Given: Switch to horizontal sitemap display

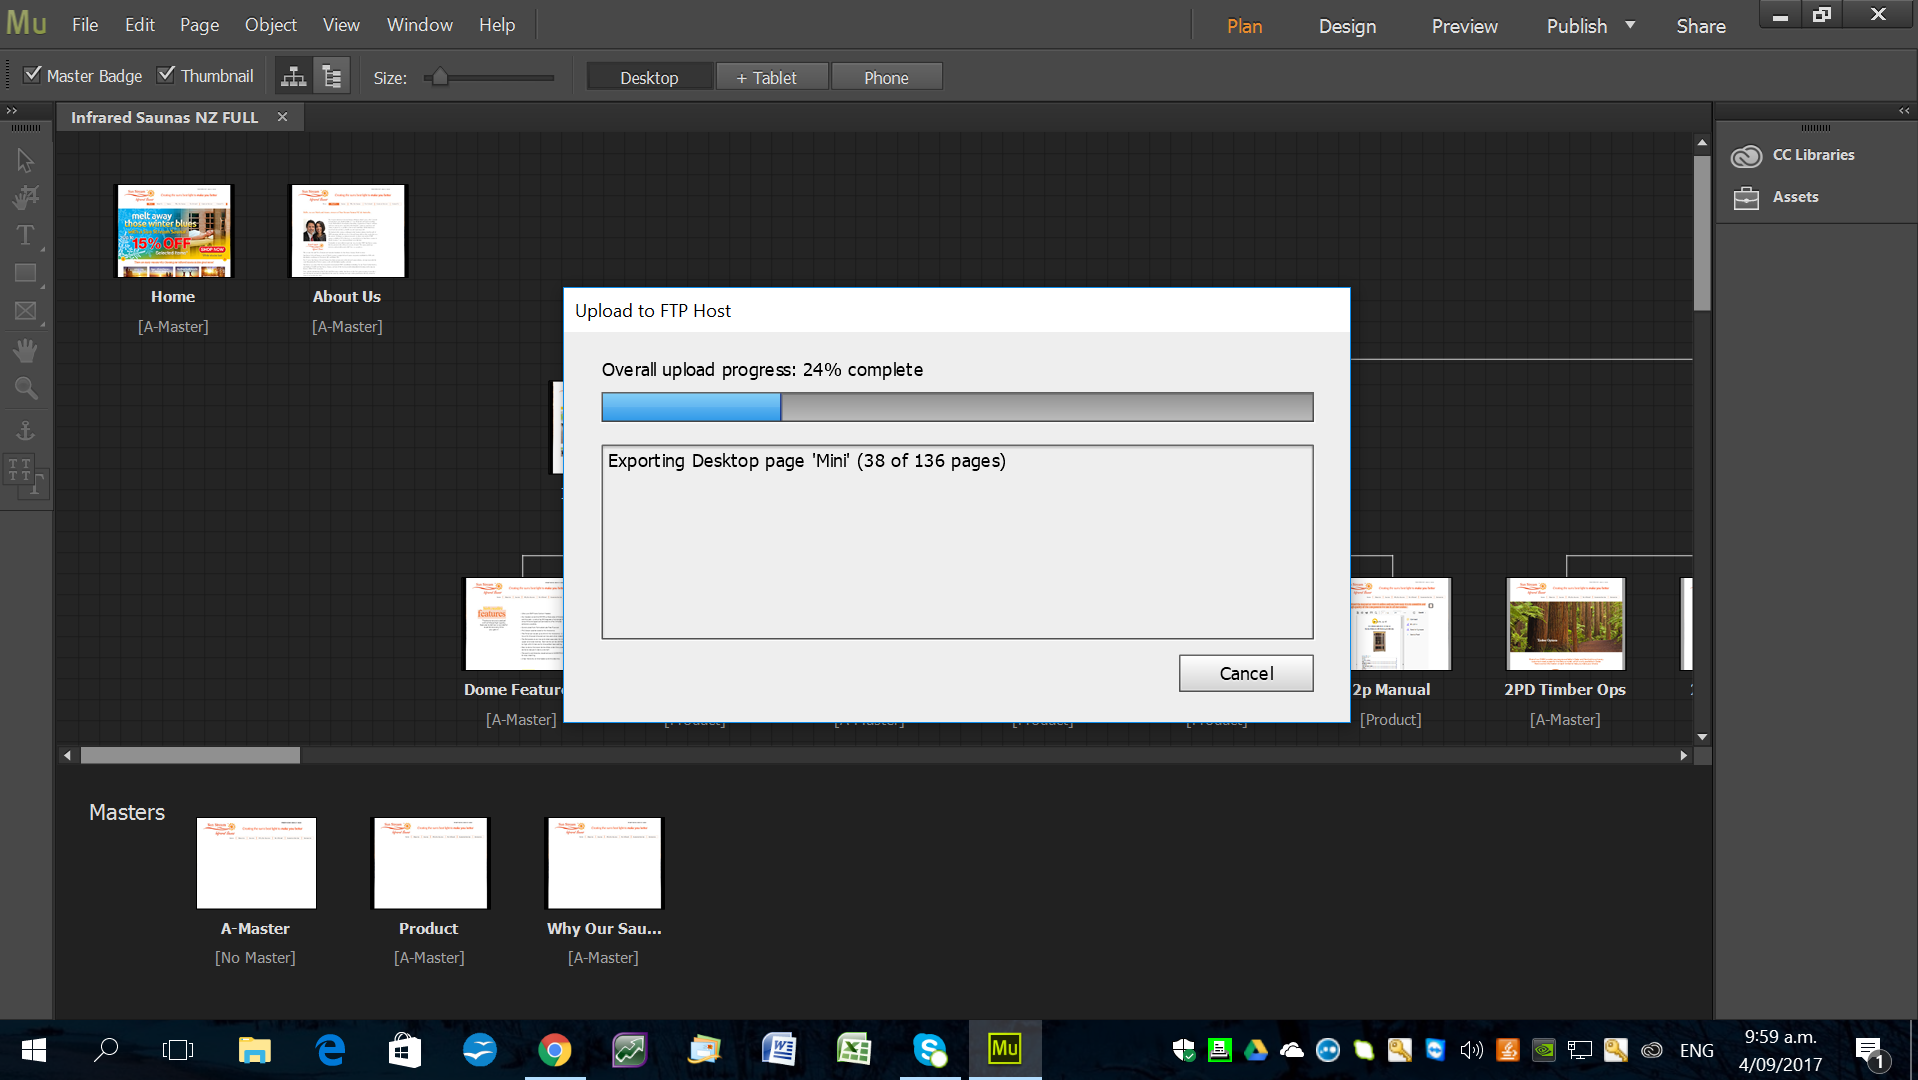Looking at the screenshot, I should click(x=293, y=76).
